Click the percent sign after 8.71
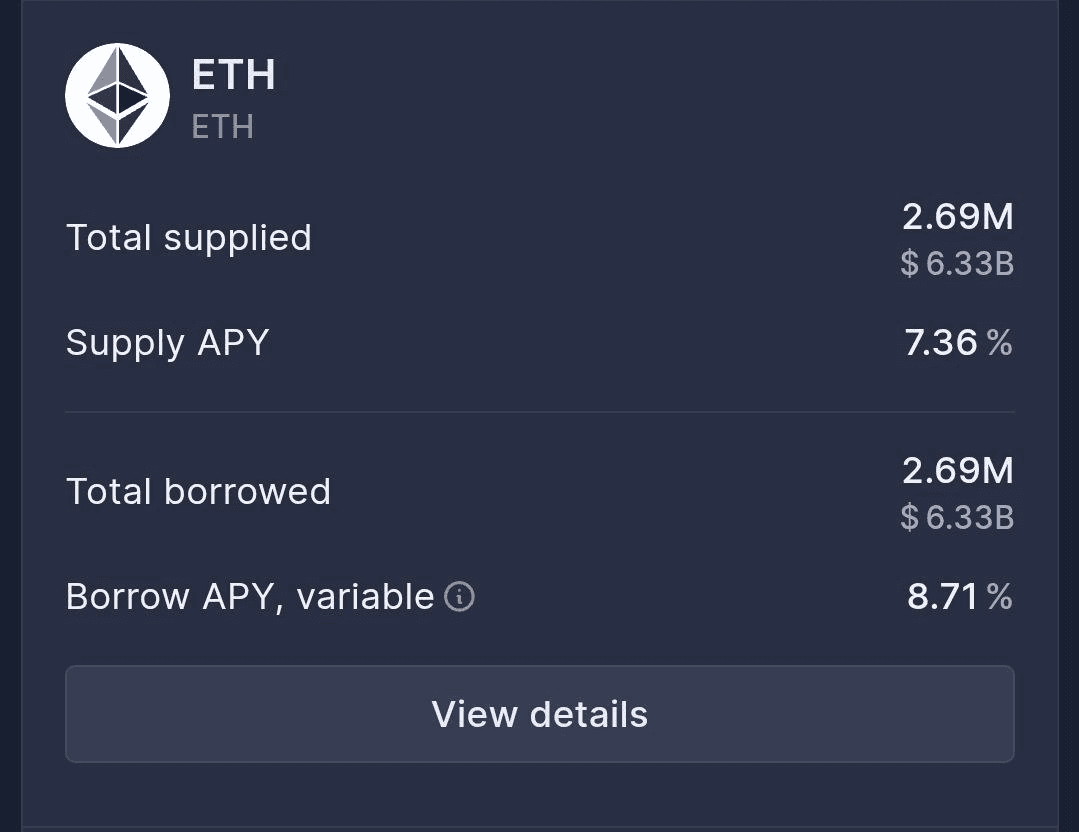The image size is (1079, 832). (x=1000, y=597)
